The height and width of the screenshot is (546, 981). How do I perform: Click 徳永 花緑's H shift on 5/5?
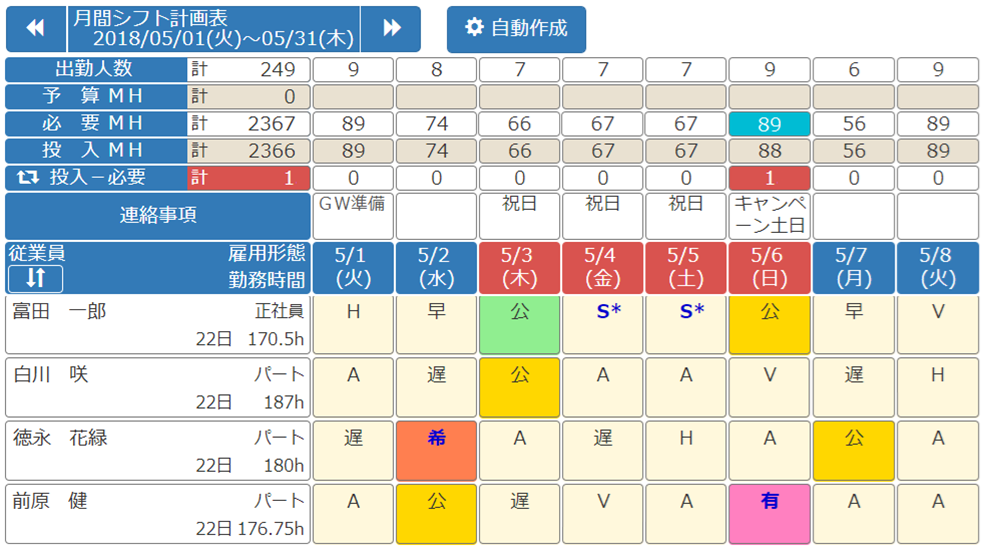(x=686, y=451)
